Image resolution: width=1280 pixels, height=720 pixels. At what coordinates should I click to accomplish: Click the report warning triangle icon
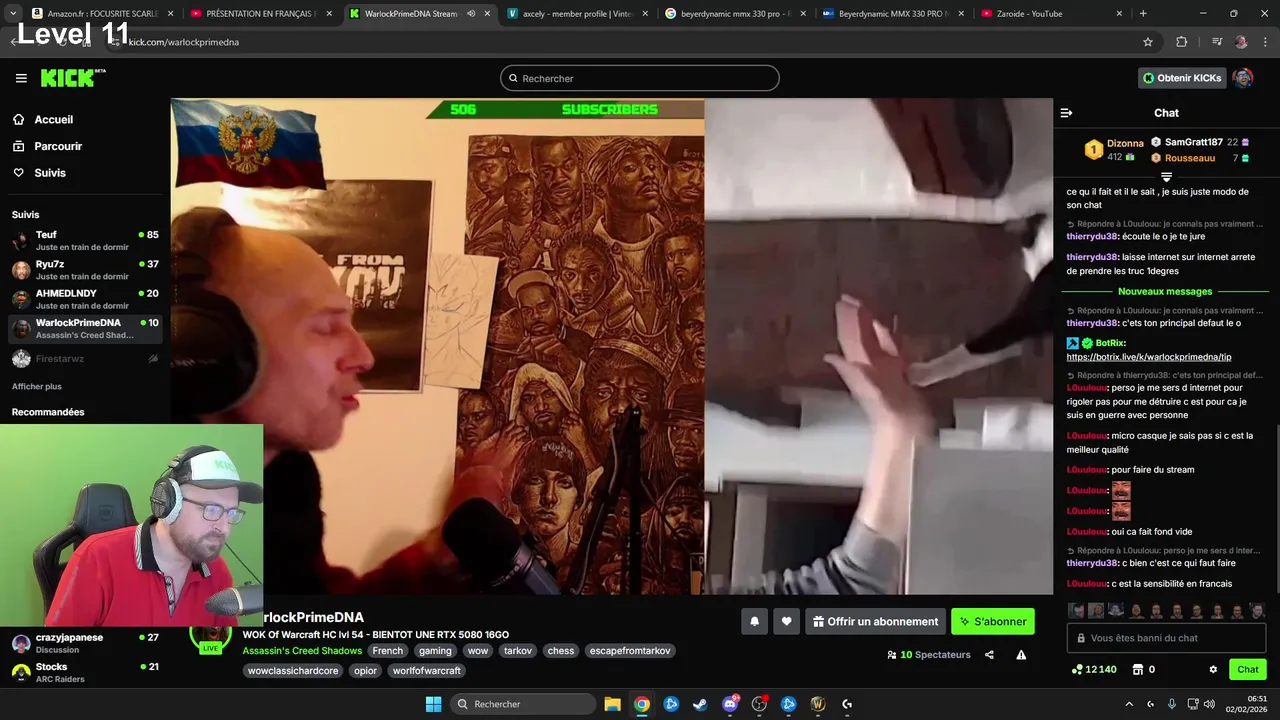pos(1021,655)
